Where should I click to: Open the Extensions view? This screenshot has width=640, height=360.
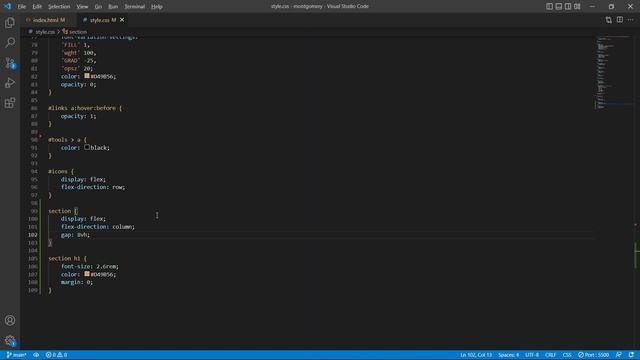[10, 103]
